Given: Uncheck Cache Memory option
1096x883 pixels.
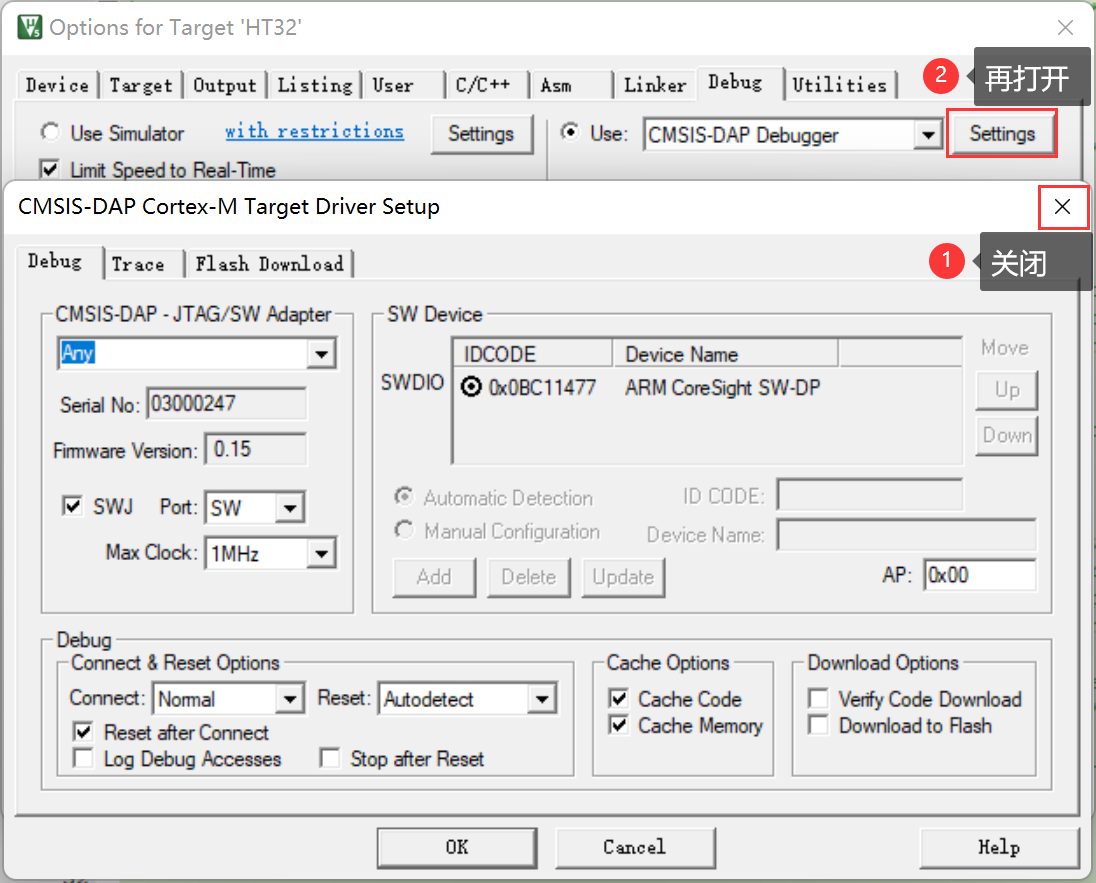Looking at the screenshot, I should tap(620, 726).
